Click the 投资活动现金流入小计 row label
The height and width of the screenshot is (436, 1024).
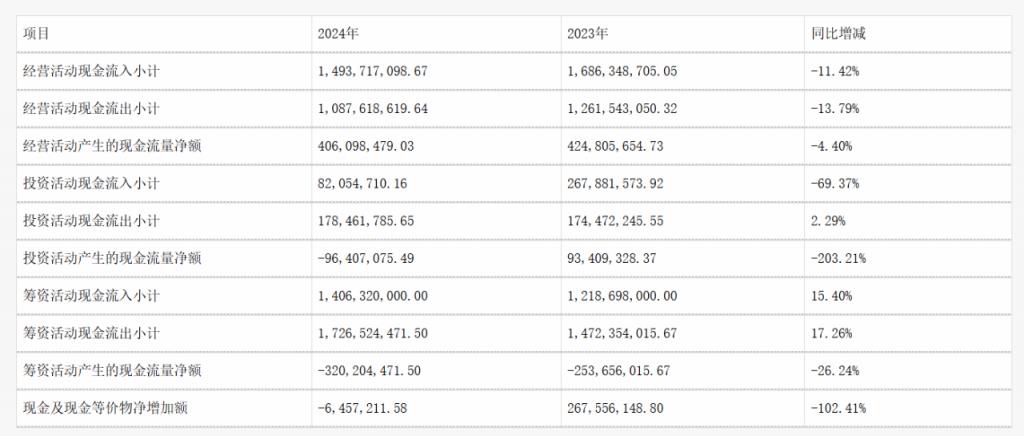tap(91, 183)
